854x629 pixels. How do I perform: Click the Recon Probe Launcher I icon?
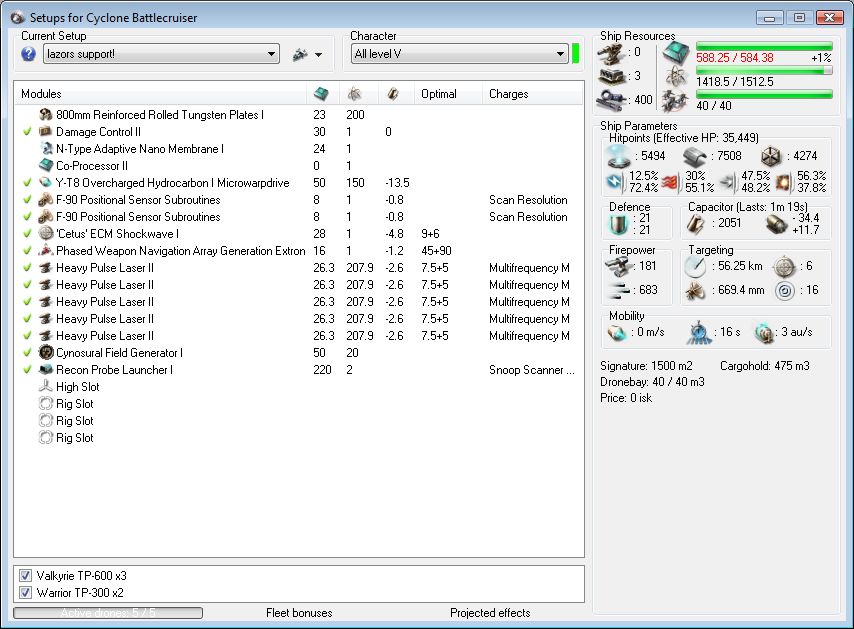tap(46, 369)
